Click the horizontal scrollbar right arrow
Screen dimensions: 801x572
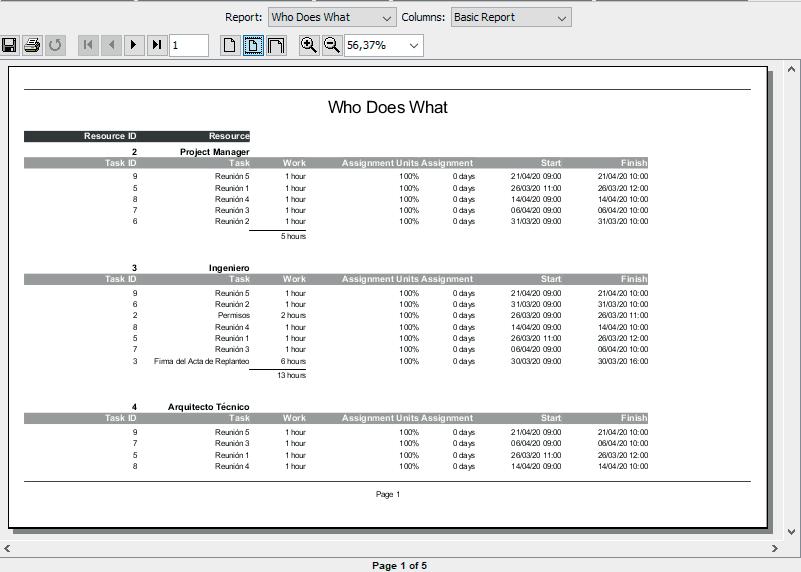point(775,549)
